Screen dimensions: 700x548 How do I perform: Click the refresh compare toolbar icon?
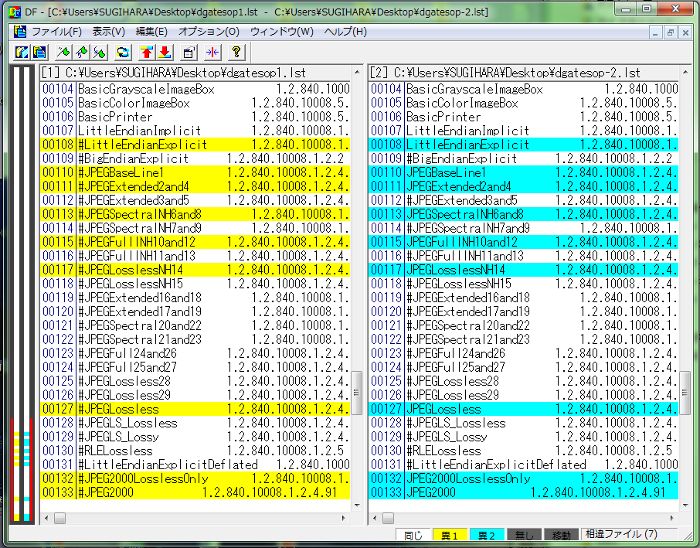(x=123, y=52)
